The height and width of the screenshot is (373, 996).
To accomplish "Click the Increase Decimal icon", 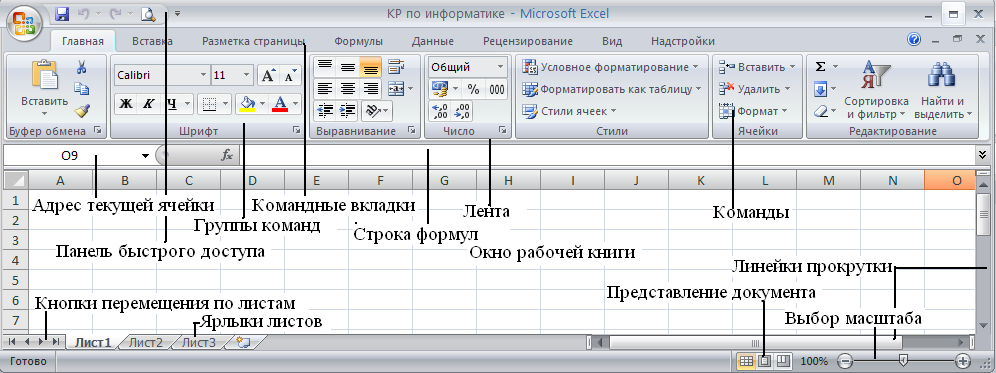I will click(x=440, y=112).
